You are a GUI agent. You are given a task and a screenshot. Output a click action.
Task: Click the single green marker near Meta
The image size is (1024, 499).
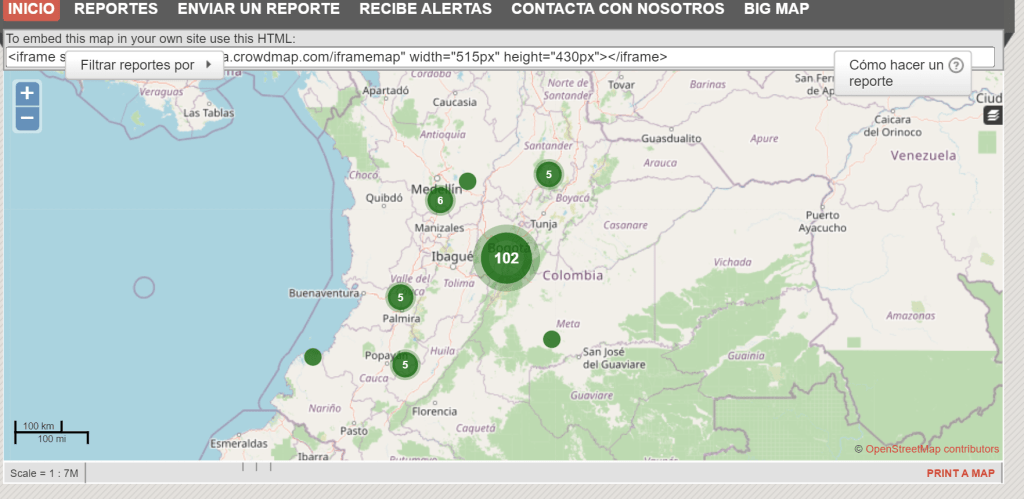pos(551,339)
